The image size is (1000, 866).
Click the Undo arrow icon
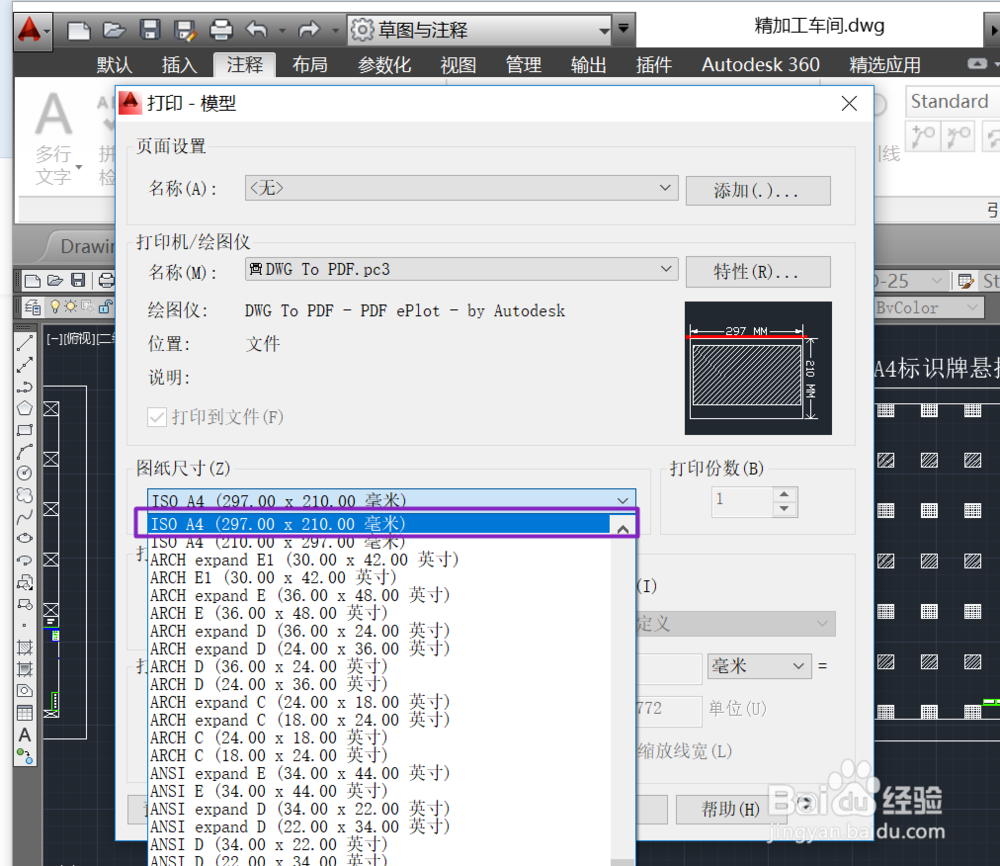(x=257, y=29)
